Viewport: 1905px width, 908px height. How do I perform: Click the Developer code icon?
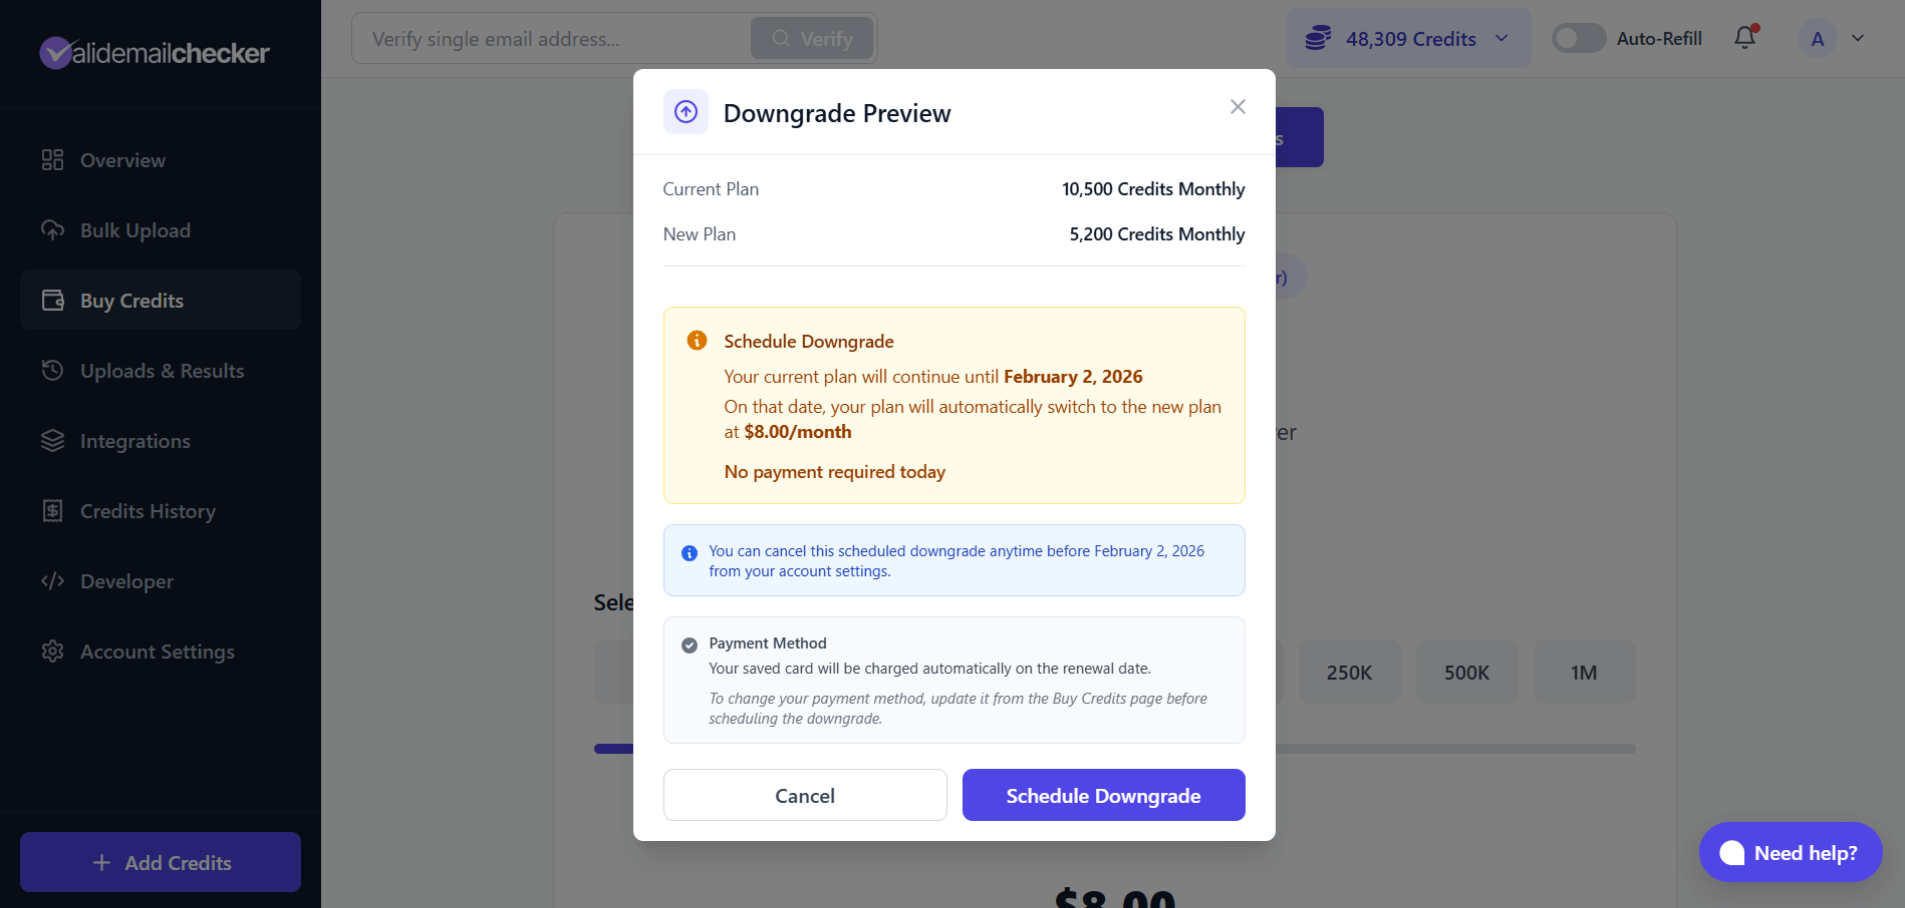click(54, 580)
